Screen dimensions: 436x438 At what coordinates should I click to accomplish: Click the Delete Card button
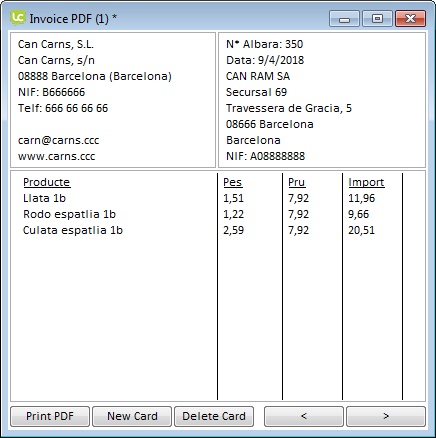214,416
